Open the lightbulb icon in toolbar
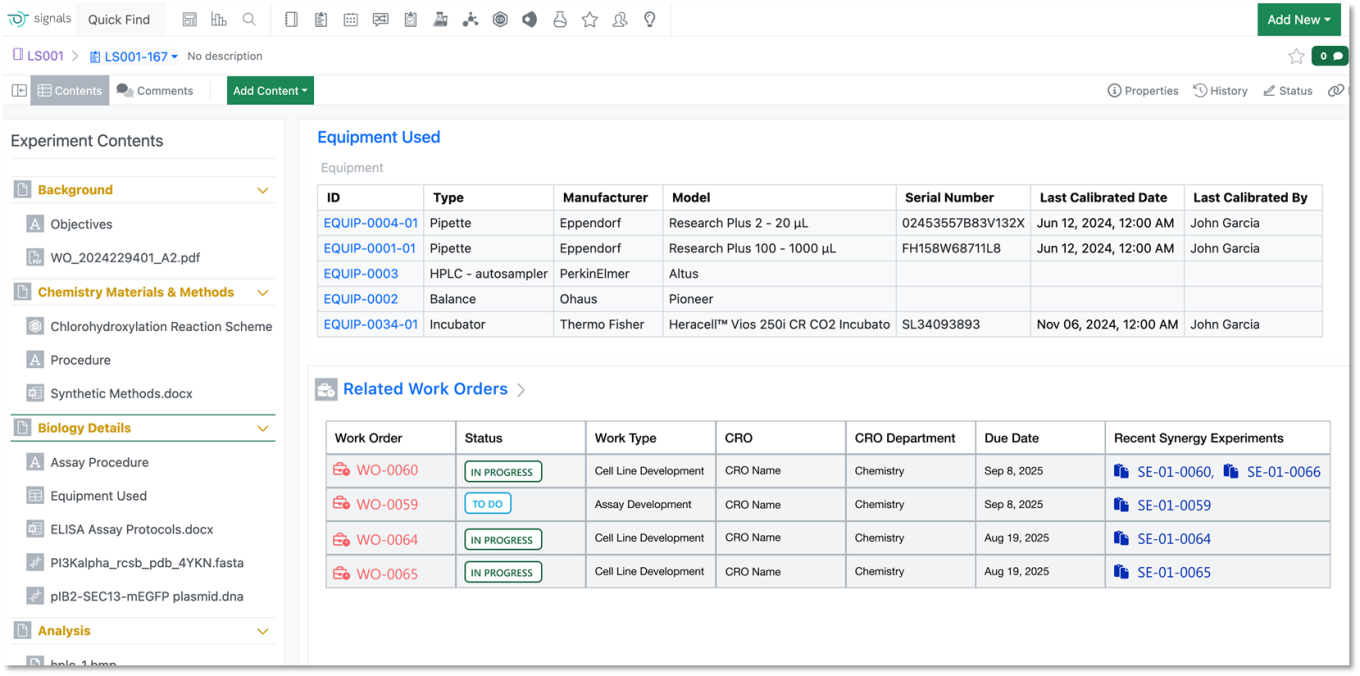 [650, 20]
